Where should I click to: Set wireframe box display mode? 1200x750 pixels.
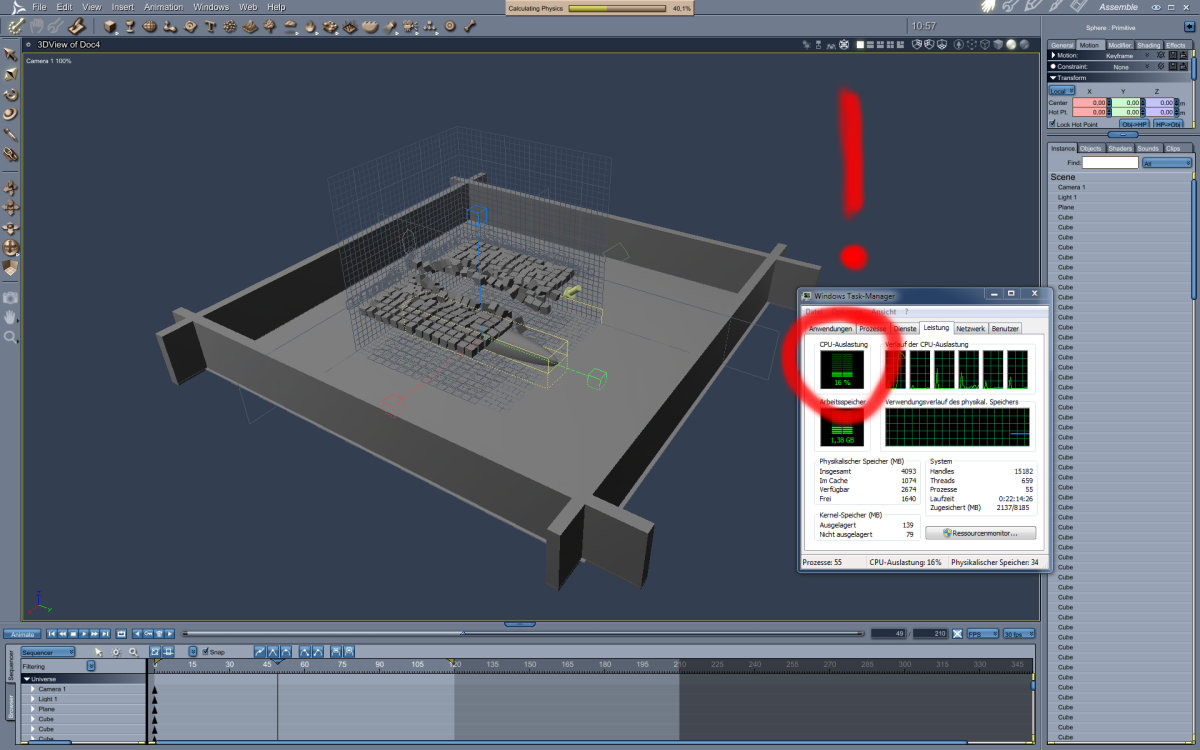coord(984,44)
